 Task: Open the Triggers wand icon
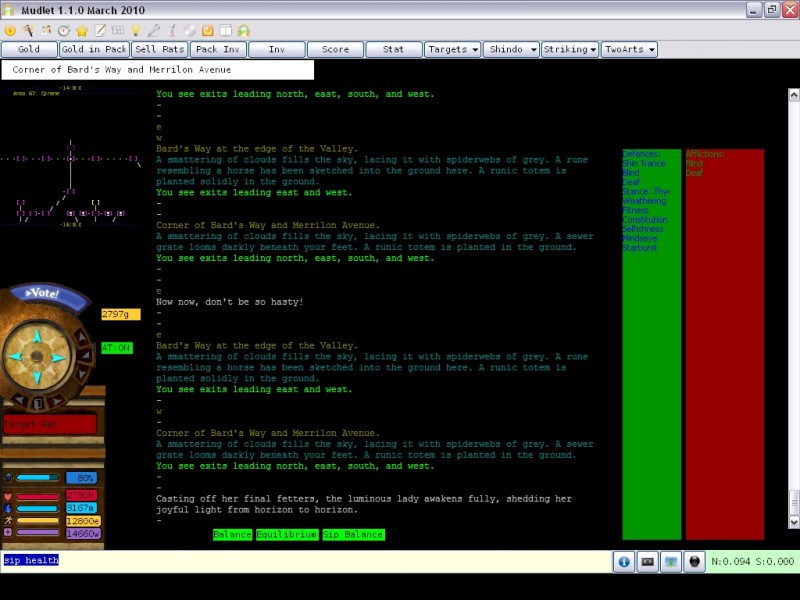click(28, 31)
